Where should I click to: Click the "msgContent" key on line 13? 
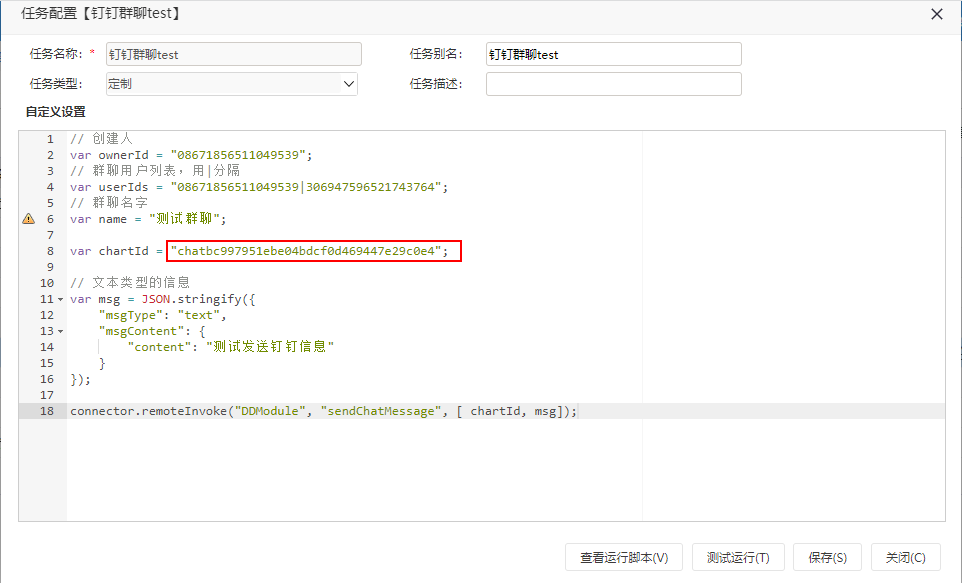(x=142, y=331)
